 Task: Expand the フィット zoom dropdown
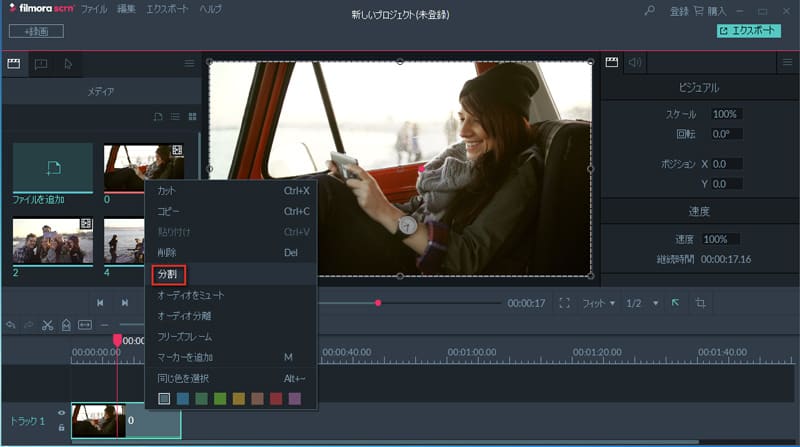(599, 302)
